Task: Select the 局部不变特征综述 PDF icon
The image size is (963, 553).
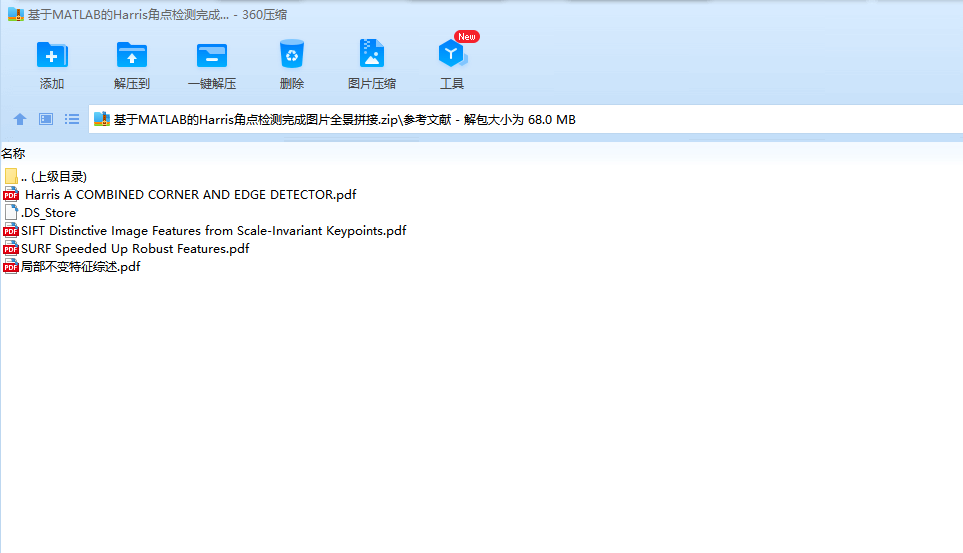Action: click(10, 267)
